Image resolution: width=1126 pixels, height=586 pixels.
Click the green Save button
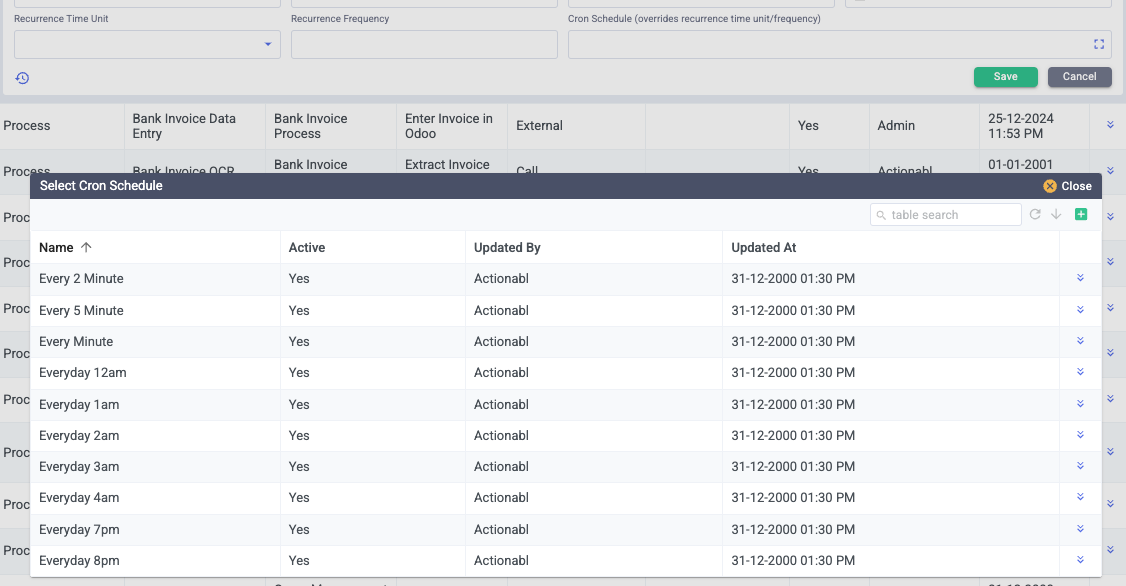click(x=1005, y=77)
